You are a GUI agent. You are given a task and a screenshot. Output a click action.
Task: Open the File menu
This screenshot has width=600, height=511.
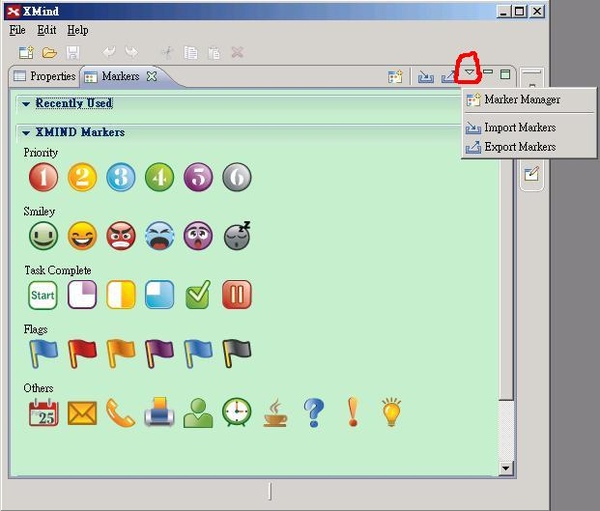pos(17,30)
